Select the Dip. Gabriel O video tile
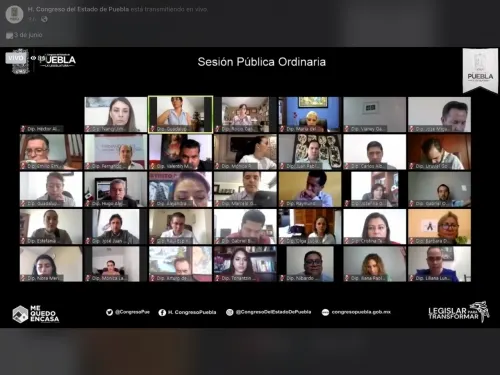500x375 pixels. click(x=439, y=189)
